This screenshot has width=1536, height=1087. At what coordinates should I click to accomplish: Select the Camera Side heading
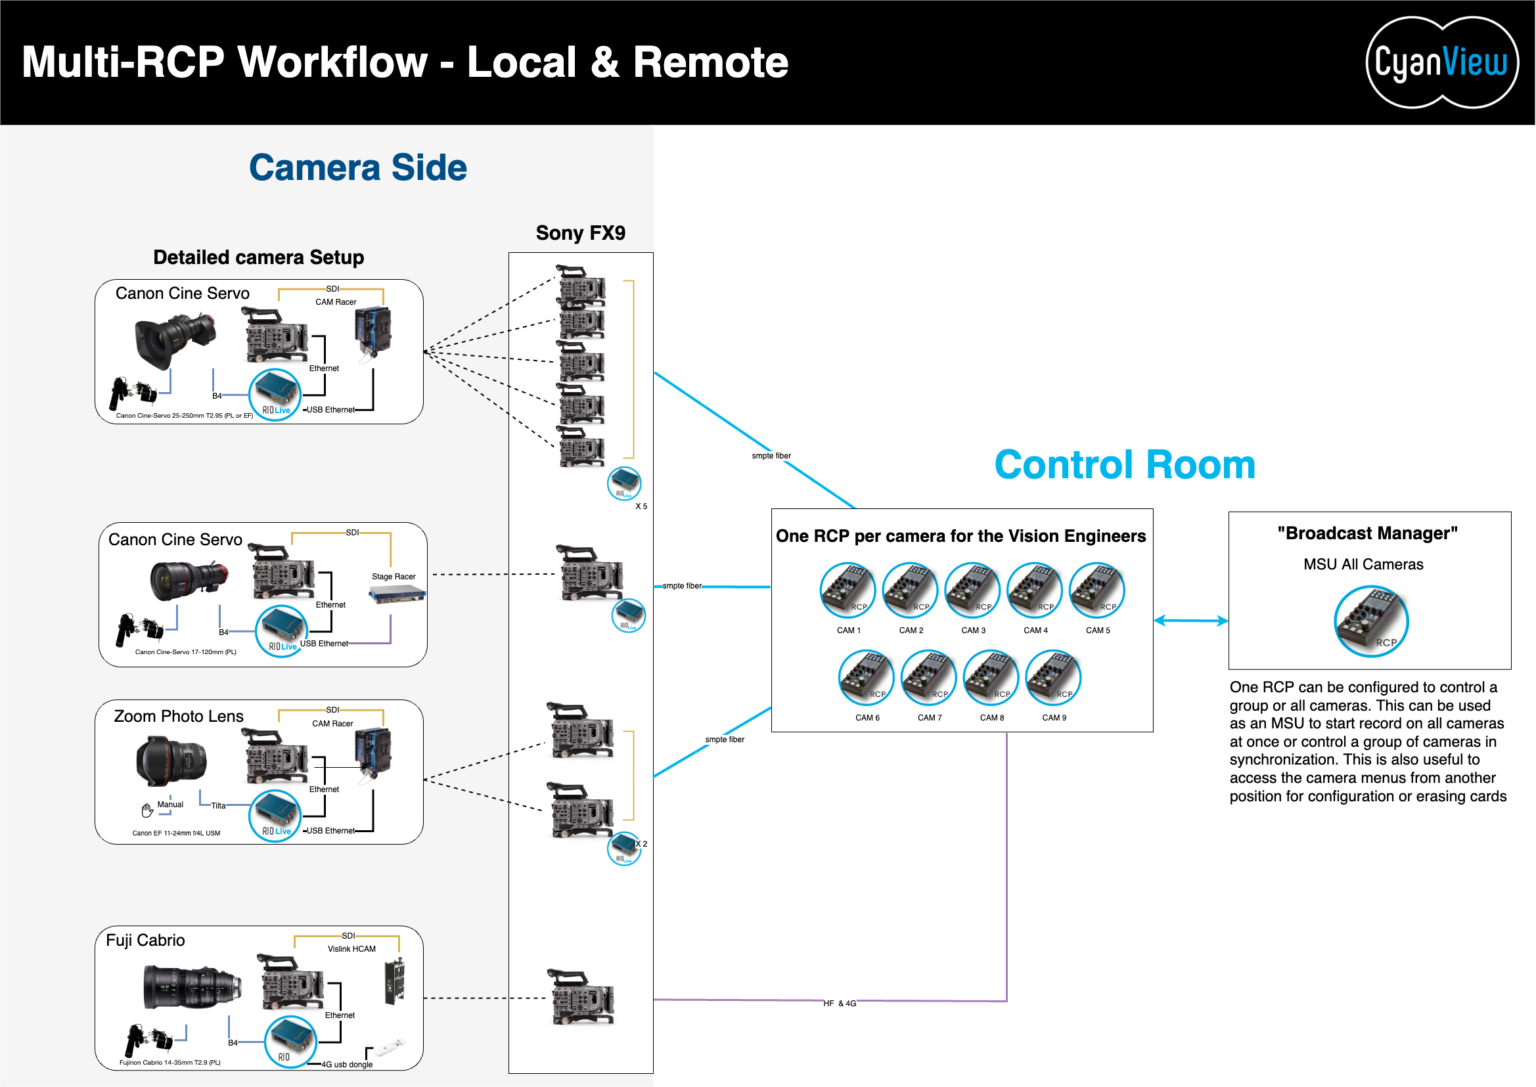point(357,167)
